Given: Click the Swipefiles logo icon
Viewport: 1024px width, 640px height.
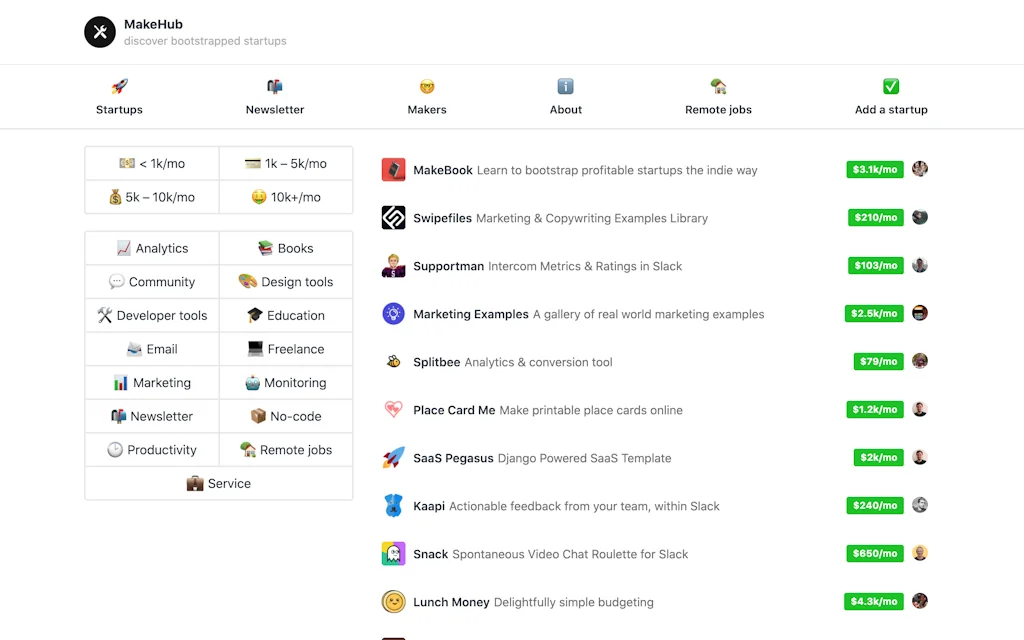Looking at the screenshot, I should 393,218.
